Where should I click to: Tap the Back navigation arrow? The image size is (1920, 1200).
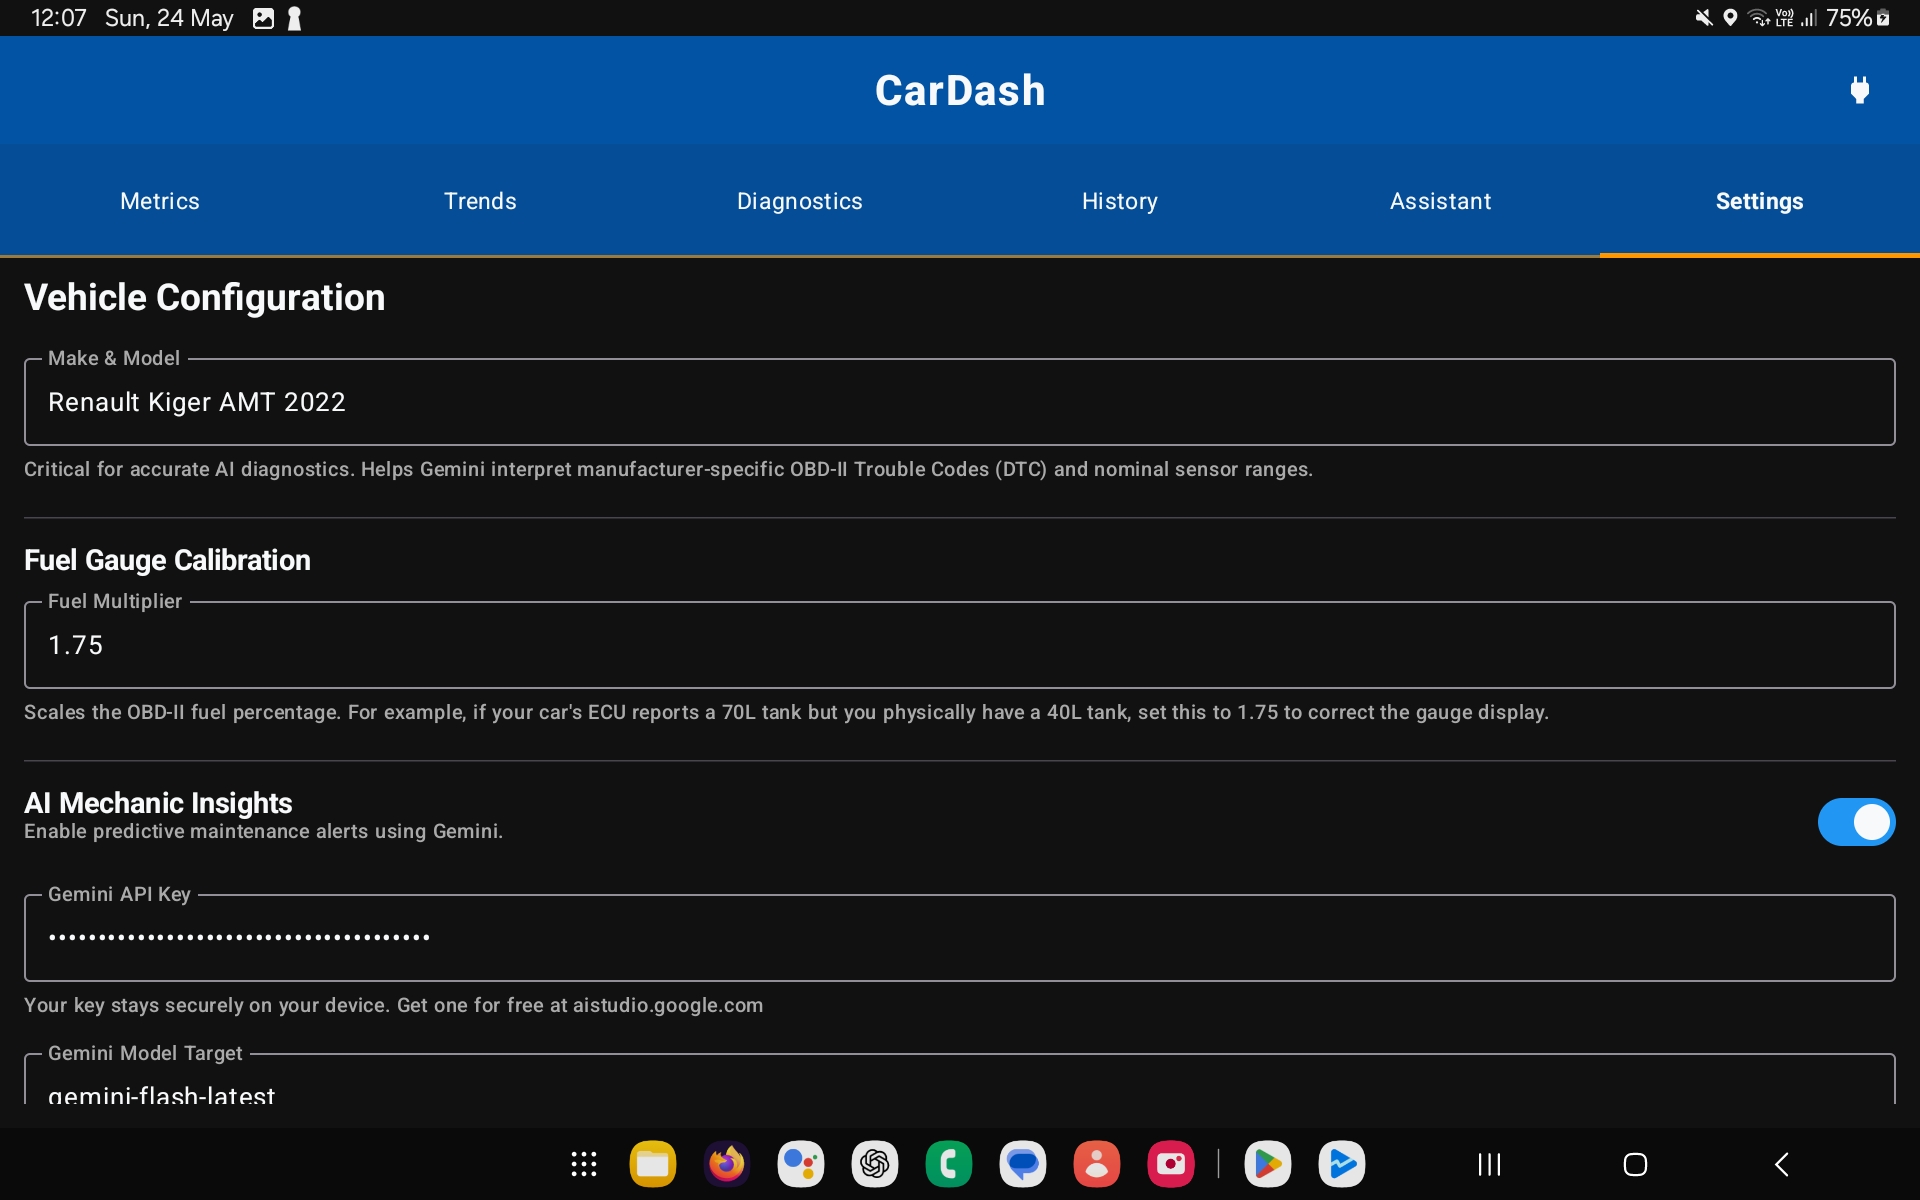point(1781,1164)
